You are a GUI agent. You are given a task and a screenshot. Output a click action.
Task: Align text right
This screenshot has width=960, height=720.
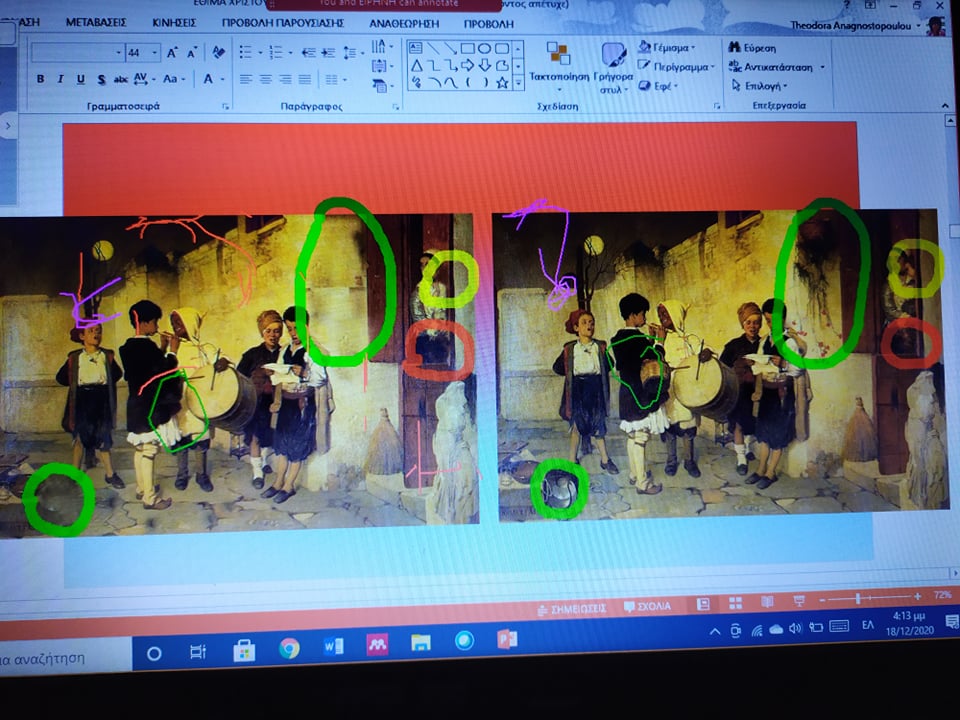click(x=285, y=79)
